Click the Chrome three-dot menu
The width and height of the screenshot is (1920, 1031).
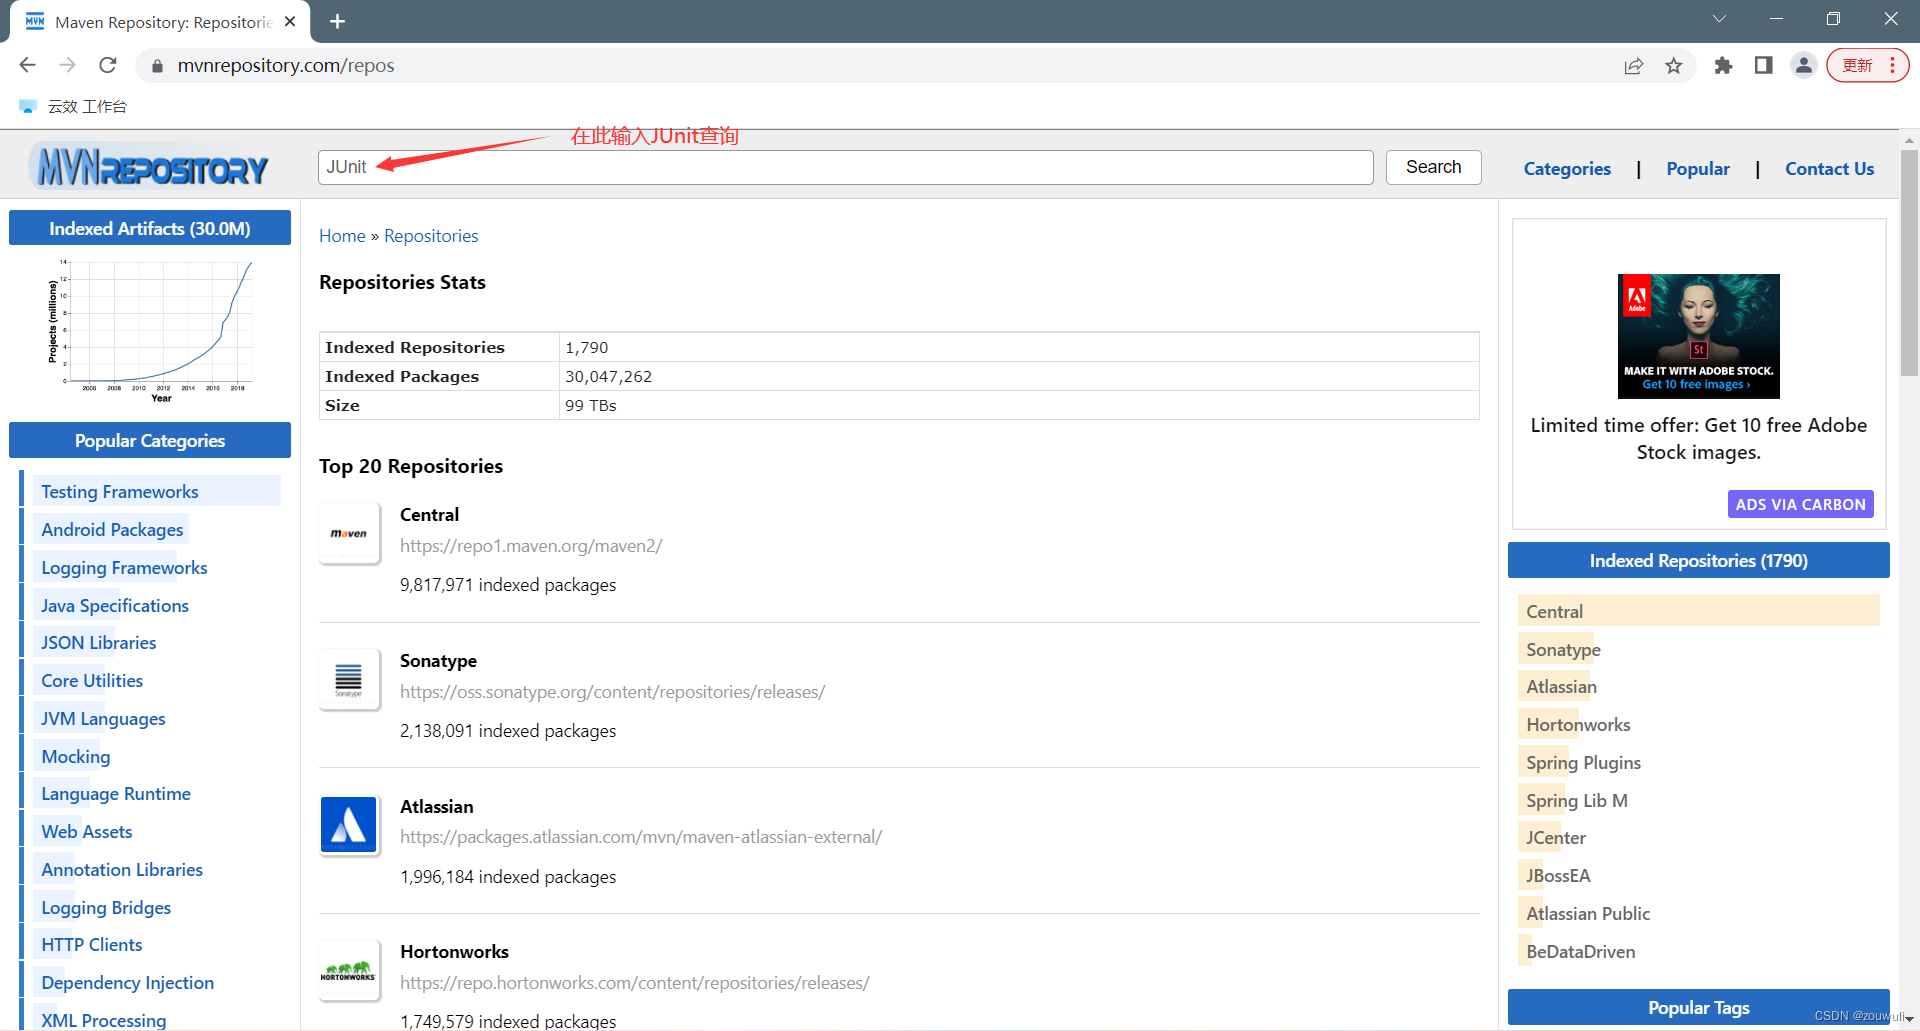pos(1893,66)
